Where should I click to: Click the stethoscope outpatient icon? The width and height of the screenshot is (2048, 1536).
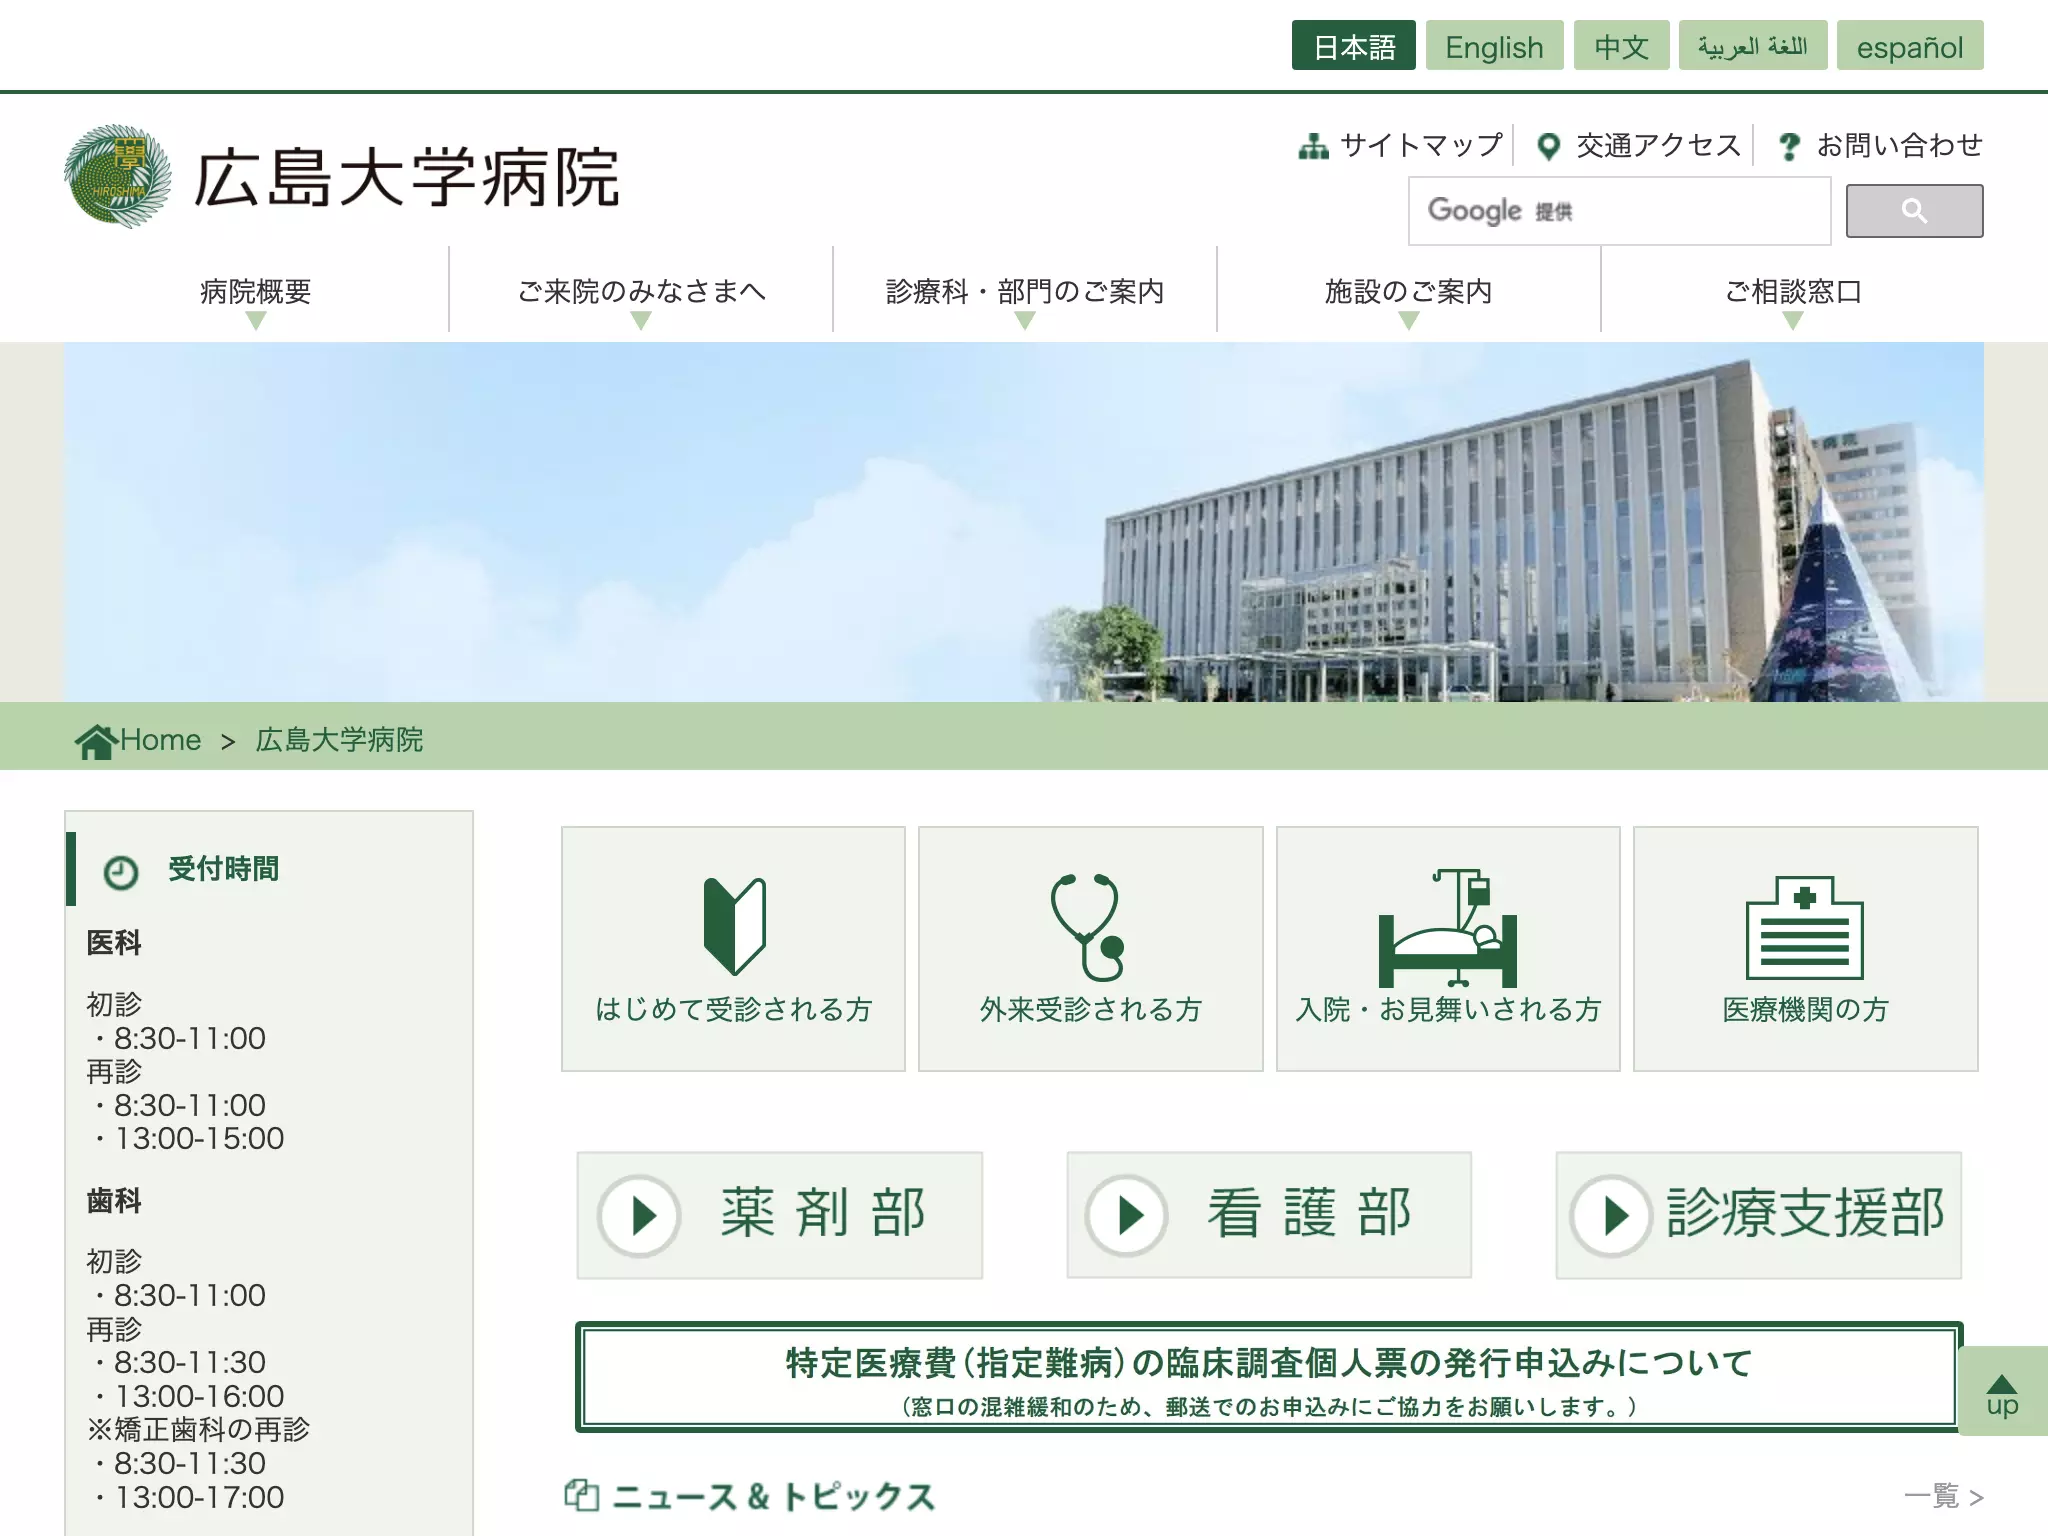tap(1088, 927)
